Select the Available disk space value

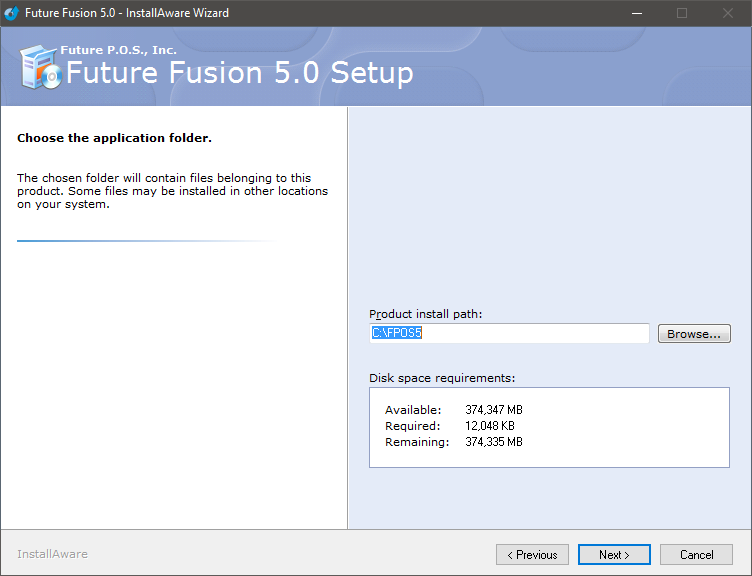[x=493, y=410]
